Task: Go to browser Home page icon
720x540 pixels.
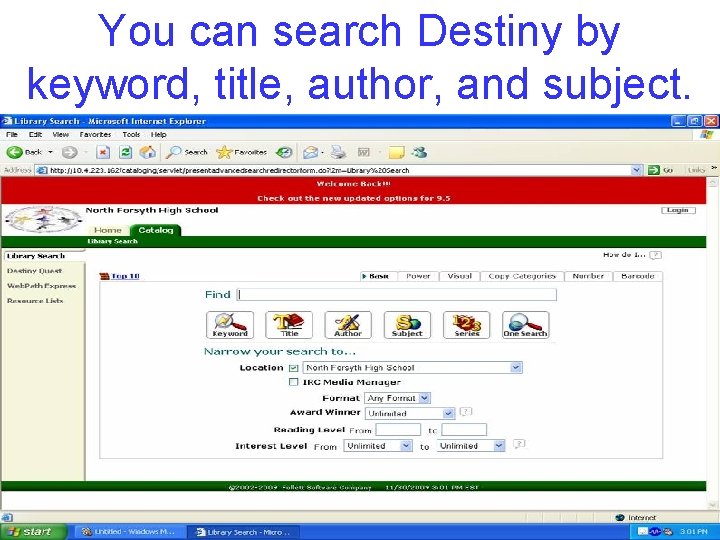Action: pyautogui.click(x=147, y=152)
